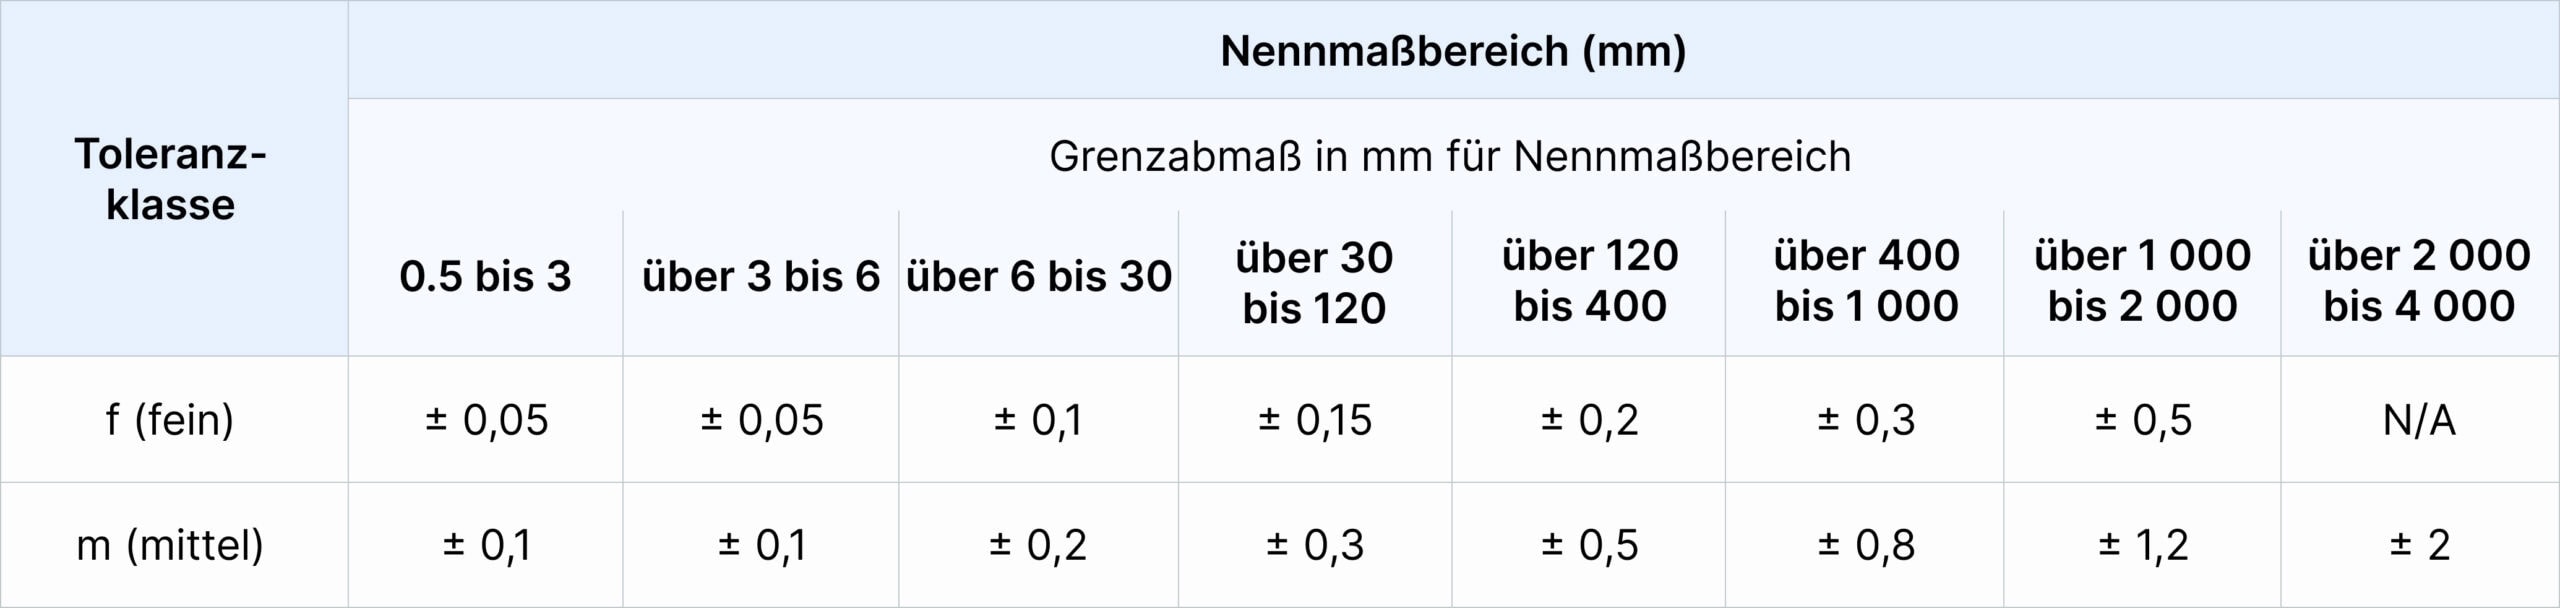Click the "über 3 bis 6" column header
Image resolution: width=2560 pixels, height=608 pixels.
[x=760, y=277]
